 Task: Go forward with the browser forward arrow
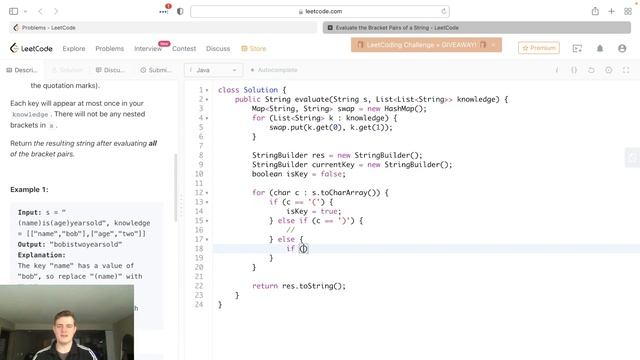coord(56,11)
